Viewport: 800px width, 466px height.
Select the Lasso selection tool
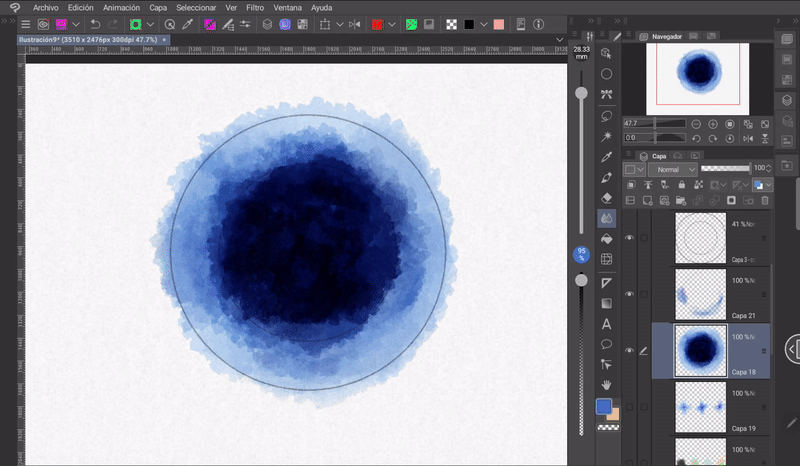pos(606,116)
